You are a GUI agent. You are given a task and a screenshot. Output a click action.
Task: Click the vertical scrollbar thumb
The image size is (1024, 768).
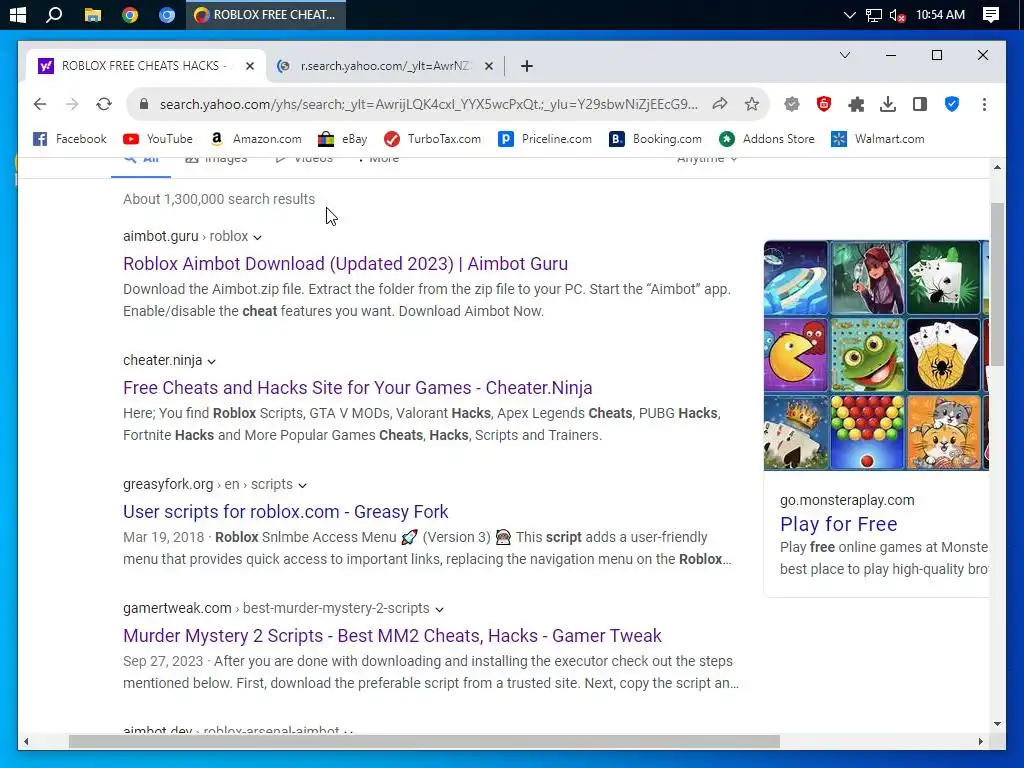click(997, 284)
